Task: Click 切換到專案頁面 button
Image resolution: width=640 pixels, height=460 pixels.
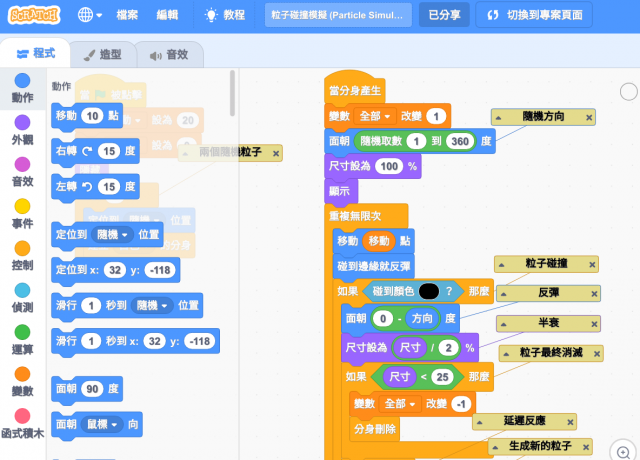Action: tap(534, 15)
